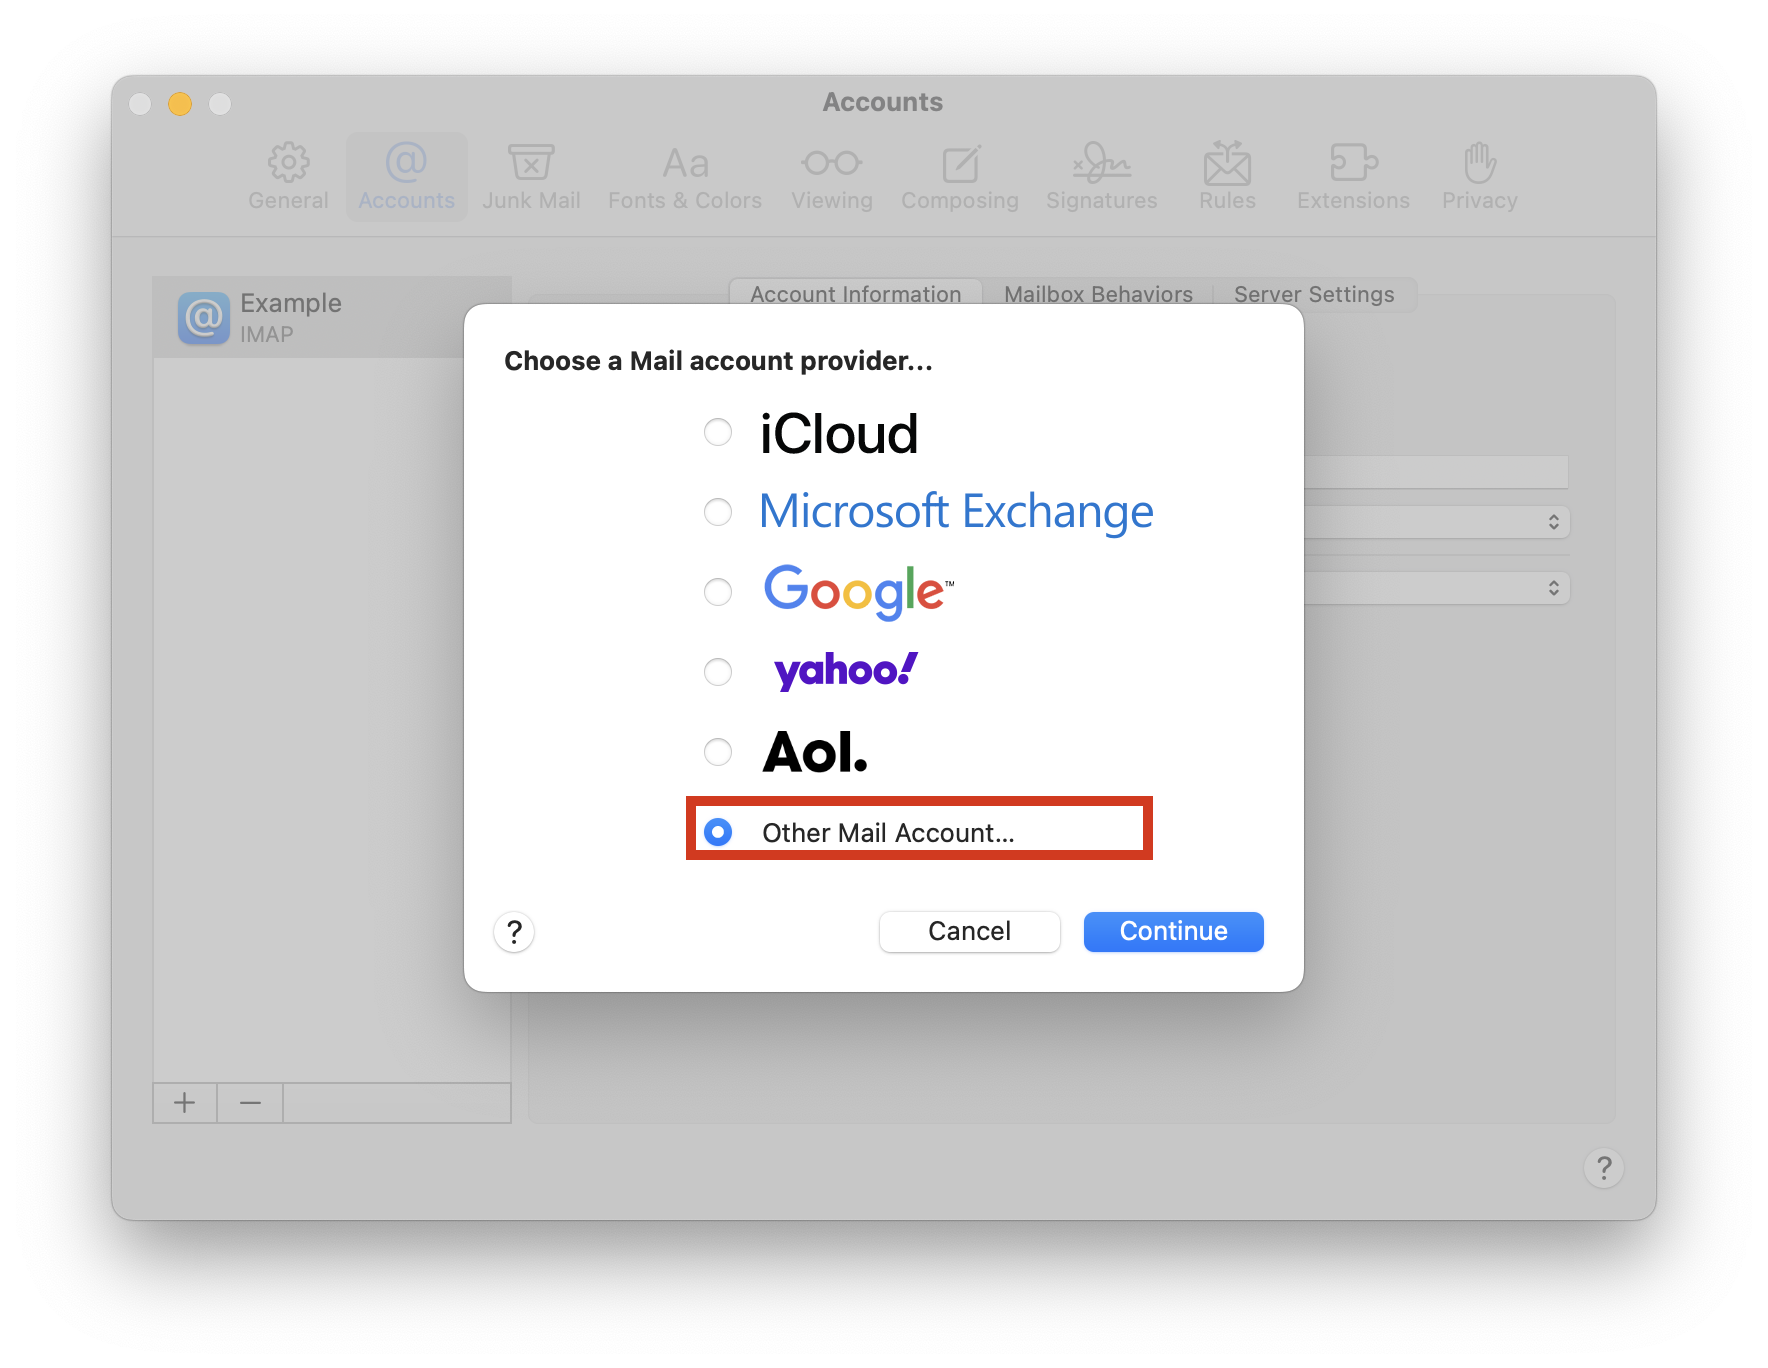Click Cancel in provider dialog
This screenshot has height=1368, width=1768.
(x=969, y=931)
